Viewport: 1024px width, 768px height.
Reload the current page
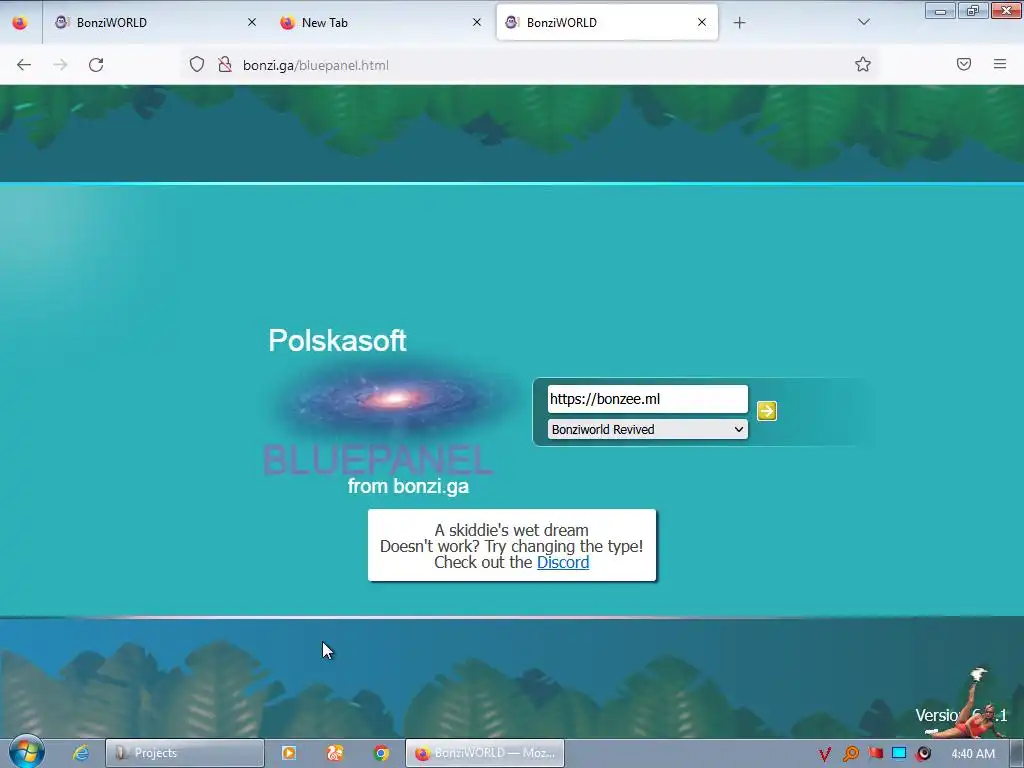(96, 65)
